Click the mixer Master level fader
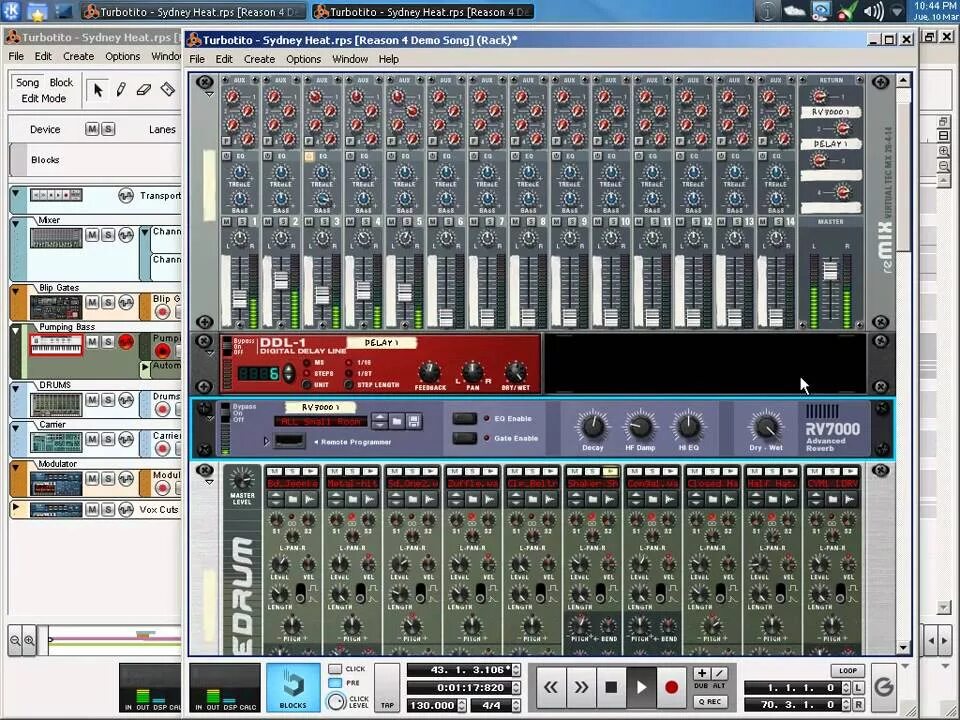The image size is (960, 720). 830,270
